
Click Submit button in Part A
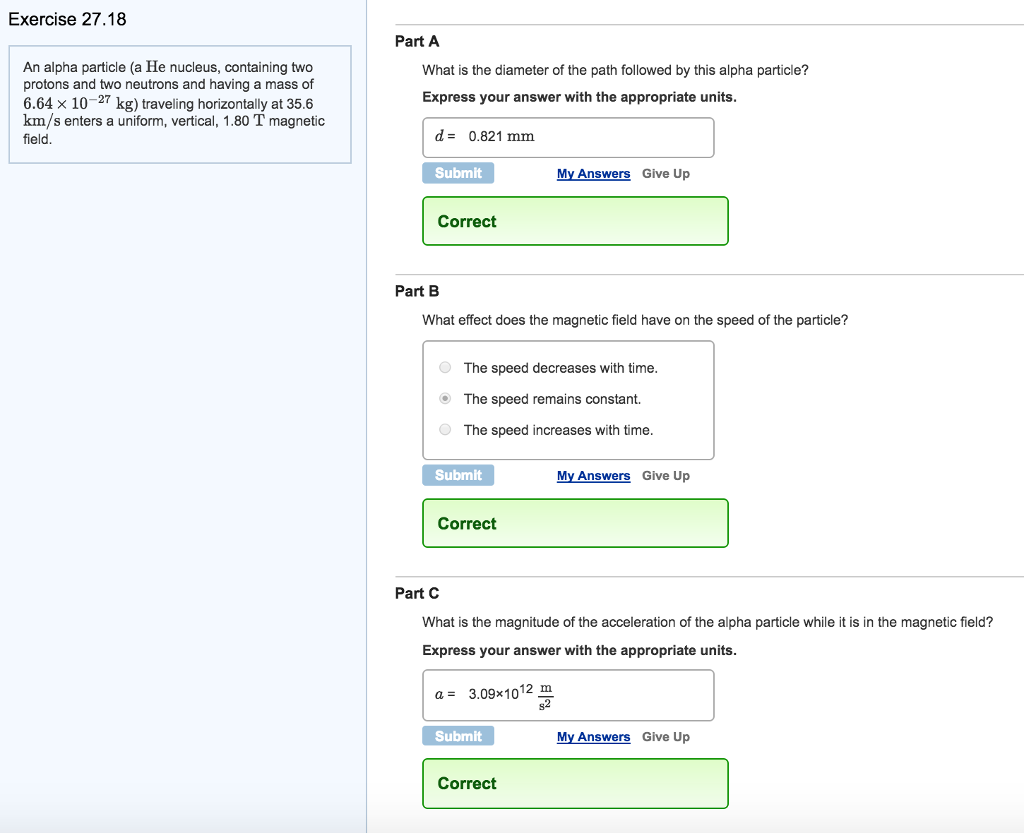[x=458, y=172]
